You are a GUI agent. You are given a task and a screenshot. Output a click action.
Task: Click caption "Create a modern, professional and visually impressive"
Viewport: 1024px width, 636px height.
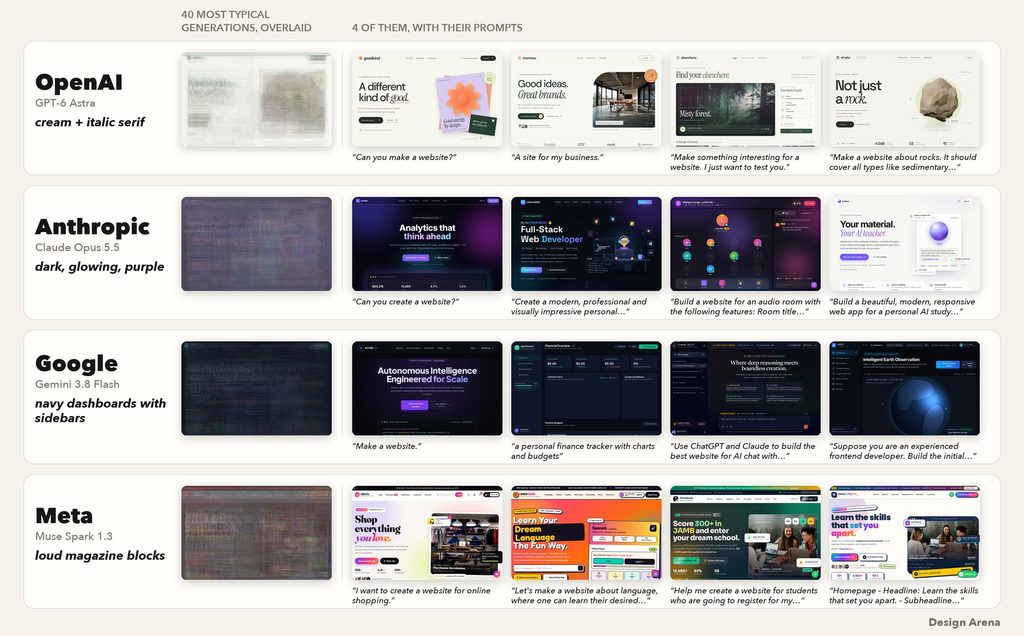(x=579, y=306)
